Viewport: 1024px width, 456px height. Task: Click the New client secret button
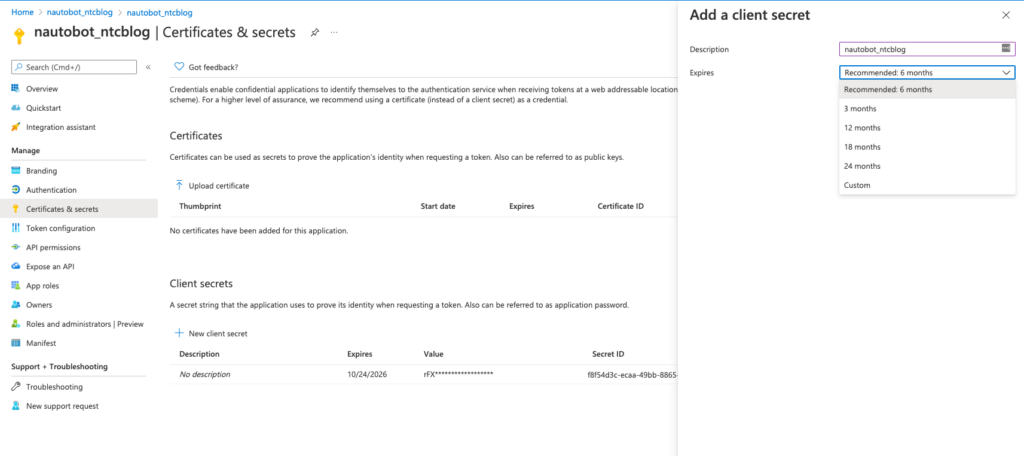(211, 333)
